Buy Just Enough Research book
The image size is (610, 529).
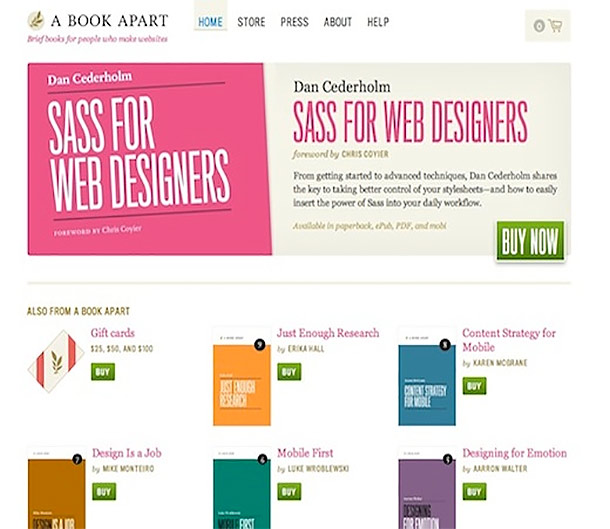coord(289,372)
